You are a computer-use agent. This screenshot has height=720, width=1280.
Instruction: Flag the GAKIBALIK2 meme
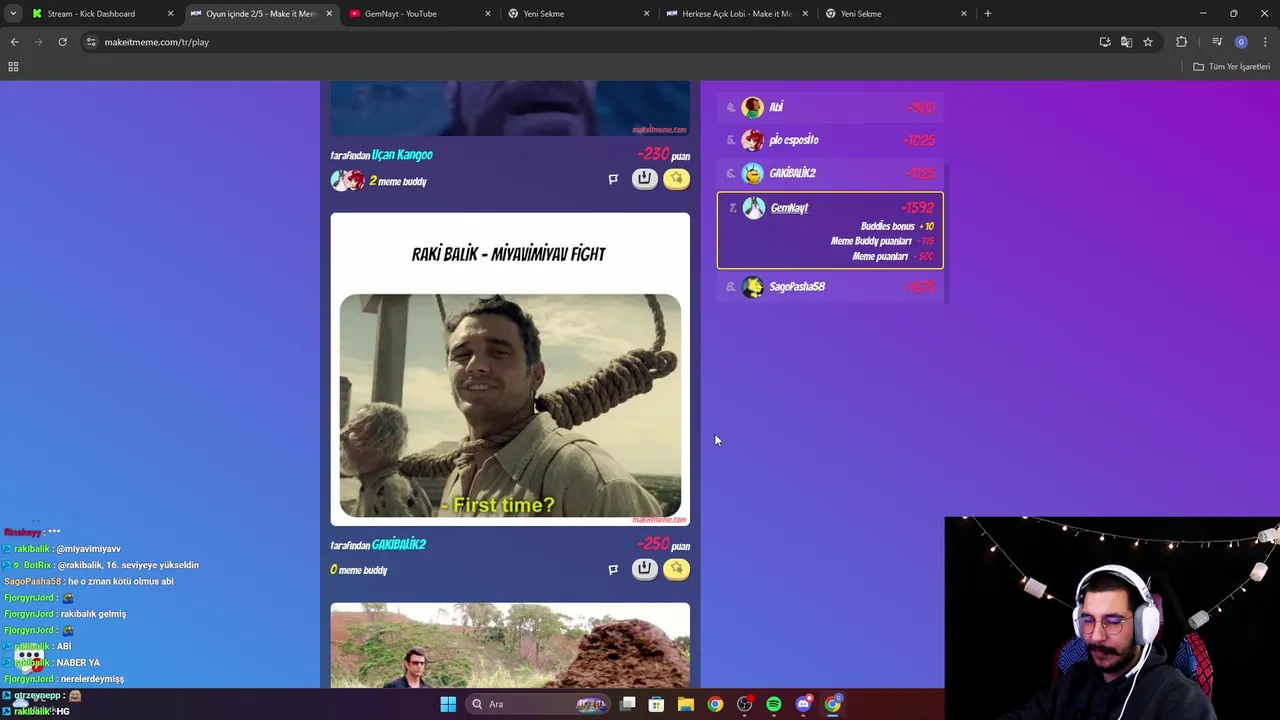tap(613, 569)
